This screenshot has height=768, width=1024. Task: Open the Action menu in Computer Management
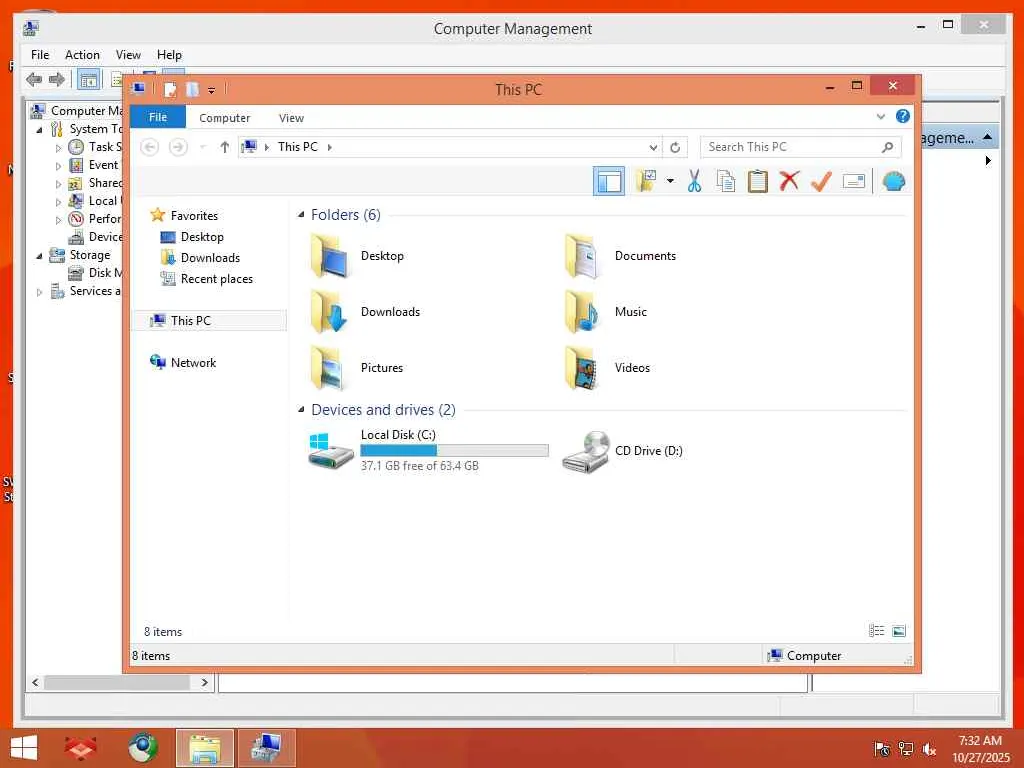coord(82,55)
